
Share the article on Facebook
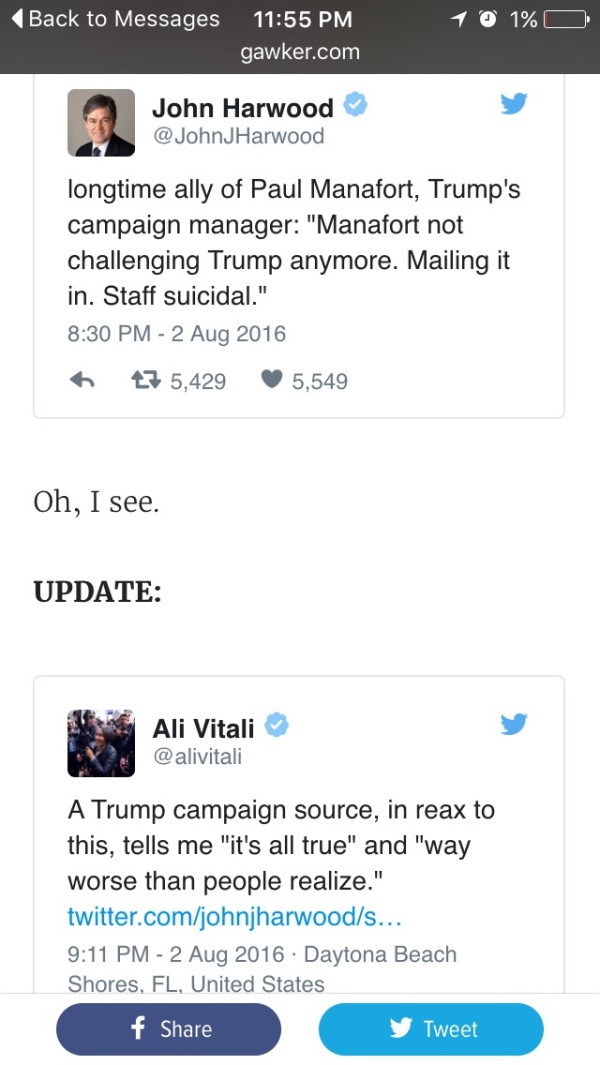pos(168,1029)
